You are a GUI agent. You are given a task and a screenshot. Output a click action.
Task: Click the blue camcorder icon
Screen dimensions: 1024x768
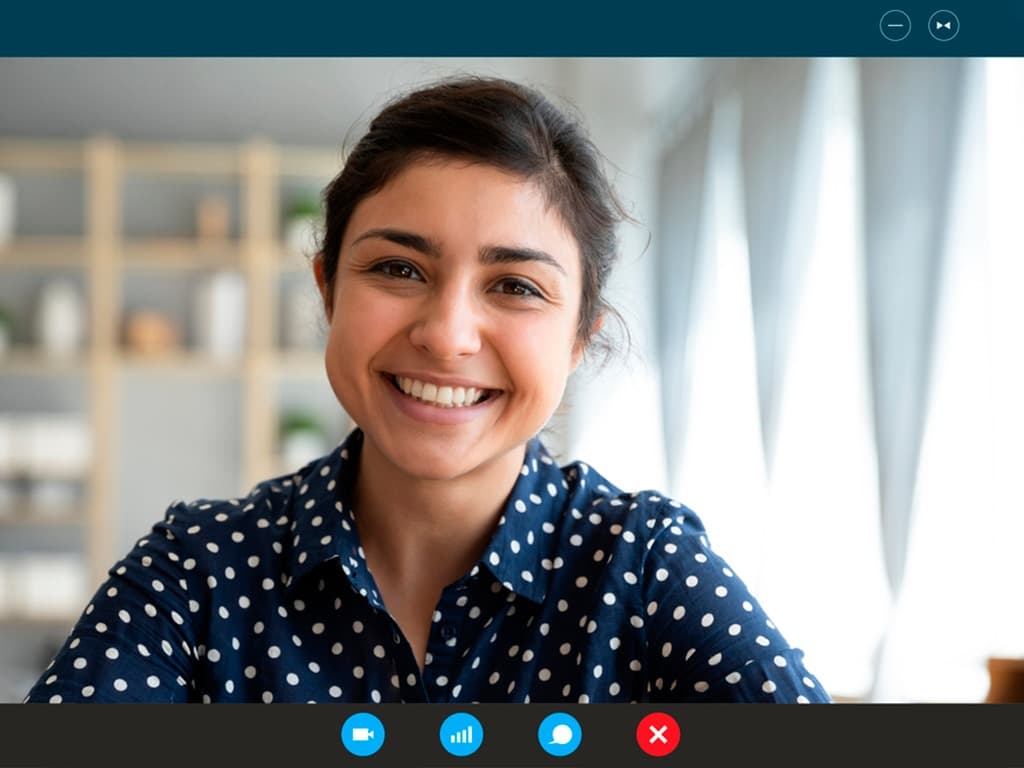click(x=362, y=735)
